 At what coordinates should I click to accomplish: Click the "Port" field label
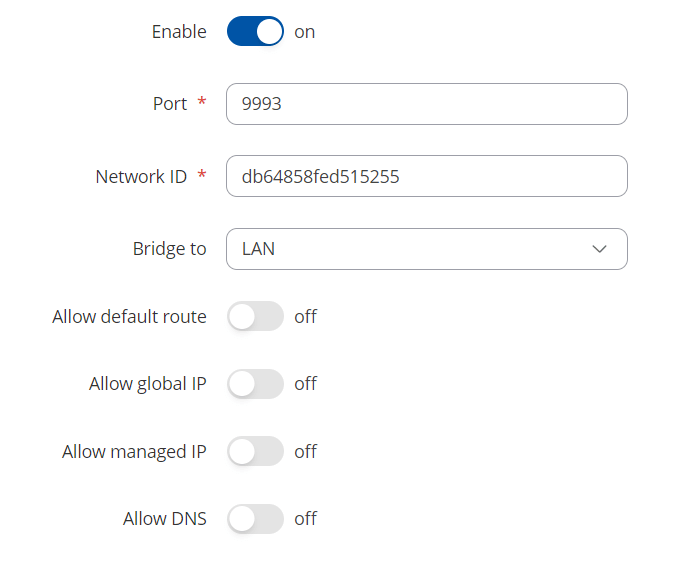(x=169, y=104)
